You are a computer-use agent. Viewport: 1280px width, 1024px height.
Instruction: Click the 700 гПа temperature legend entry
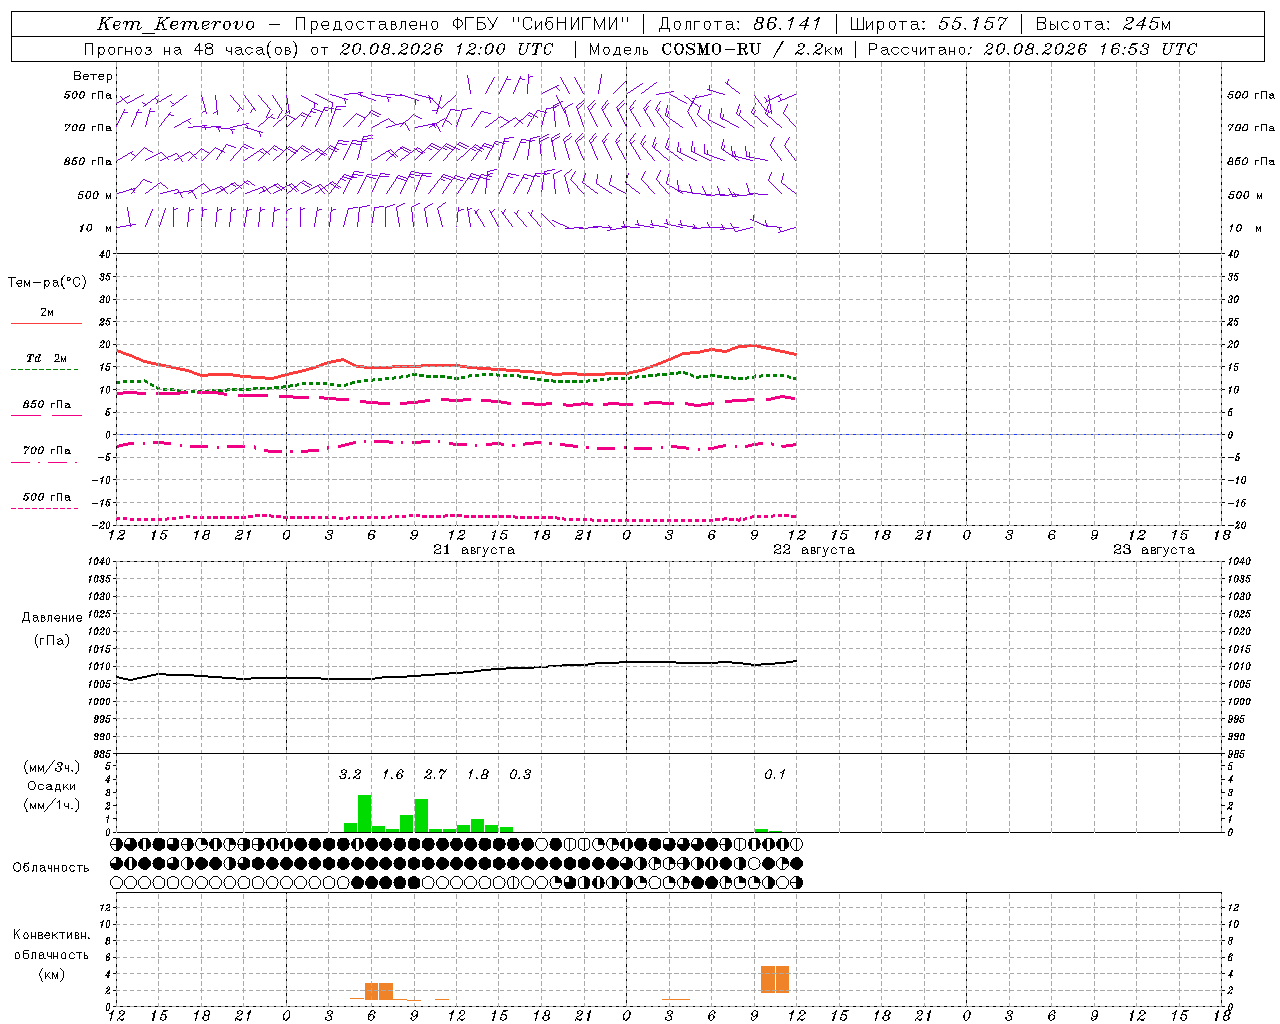pyautogui.click(x=46, y=451)
